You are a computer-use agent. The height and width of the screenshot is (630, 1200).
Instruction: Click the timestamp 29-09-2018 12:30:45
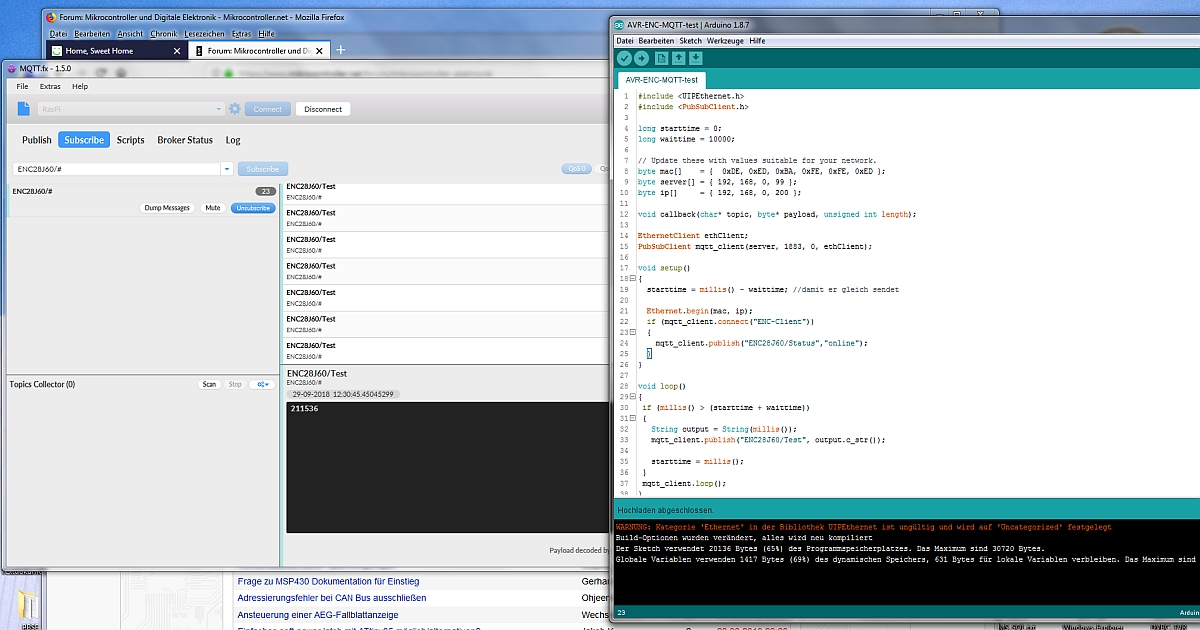point(343,394)
